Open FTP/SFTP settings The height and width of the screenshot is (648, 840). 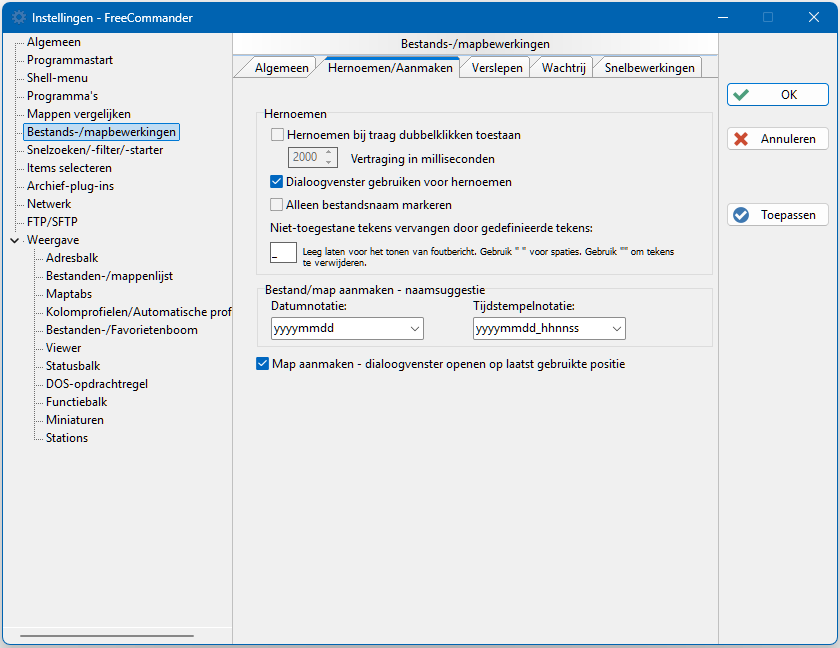52,222
